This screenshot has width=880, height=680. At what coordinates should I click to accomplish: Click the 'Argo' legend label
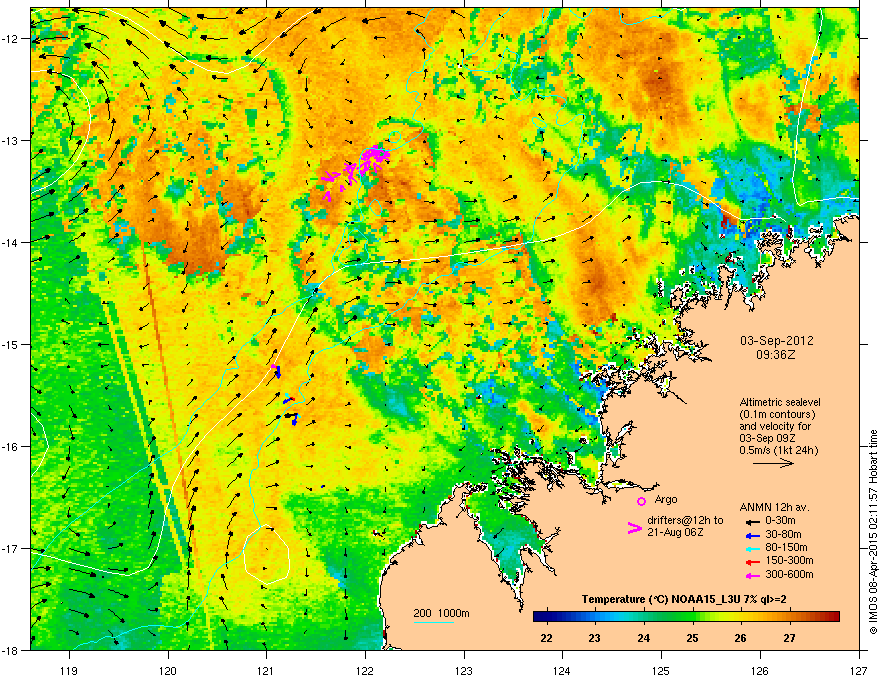pos(666,499)
